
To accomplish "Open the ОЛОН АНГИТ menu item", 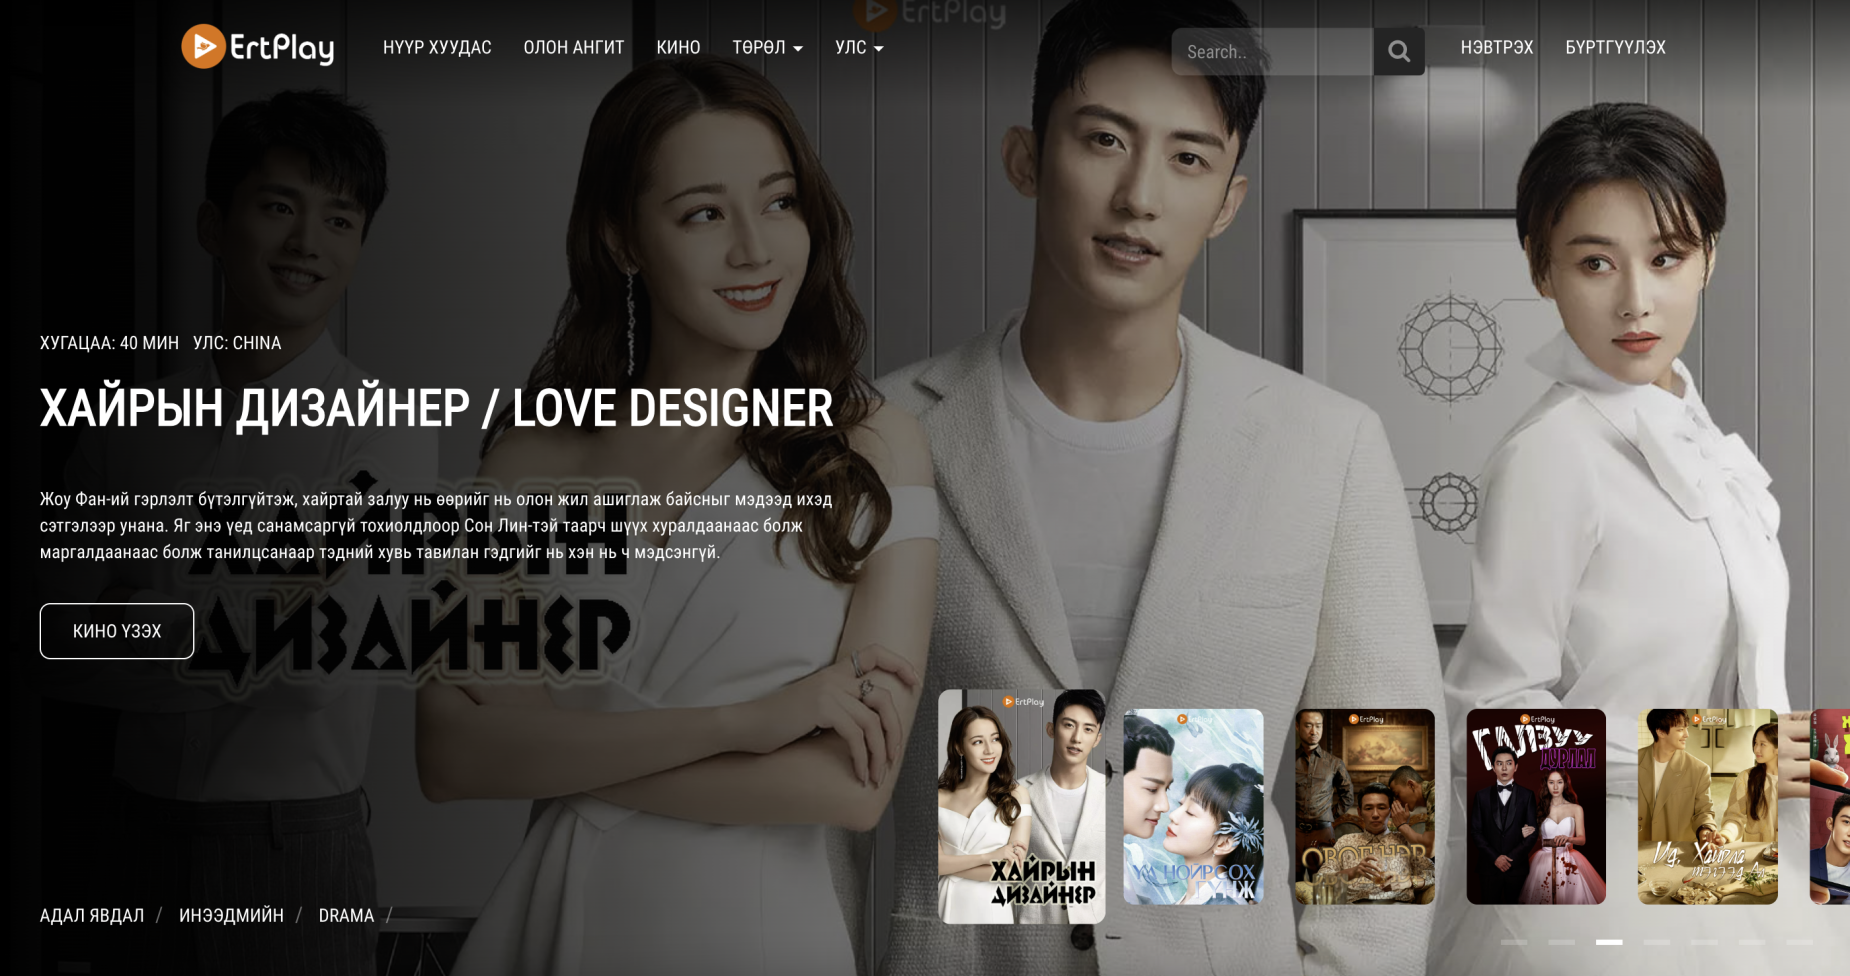I will tap(574, 48).
